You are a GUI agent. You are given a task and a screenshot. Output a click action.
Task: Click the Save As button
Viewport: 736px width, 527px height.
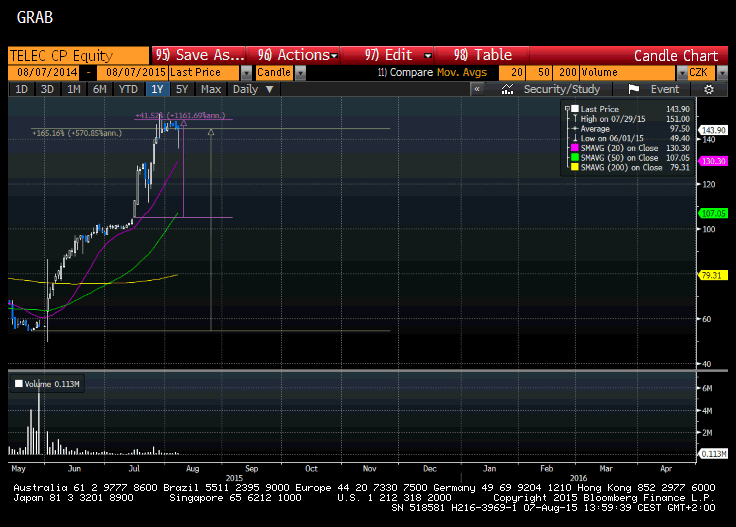tap(199, 55)
